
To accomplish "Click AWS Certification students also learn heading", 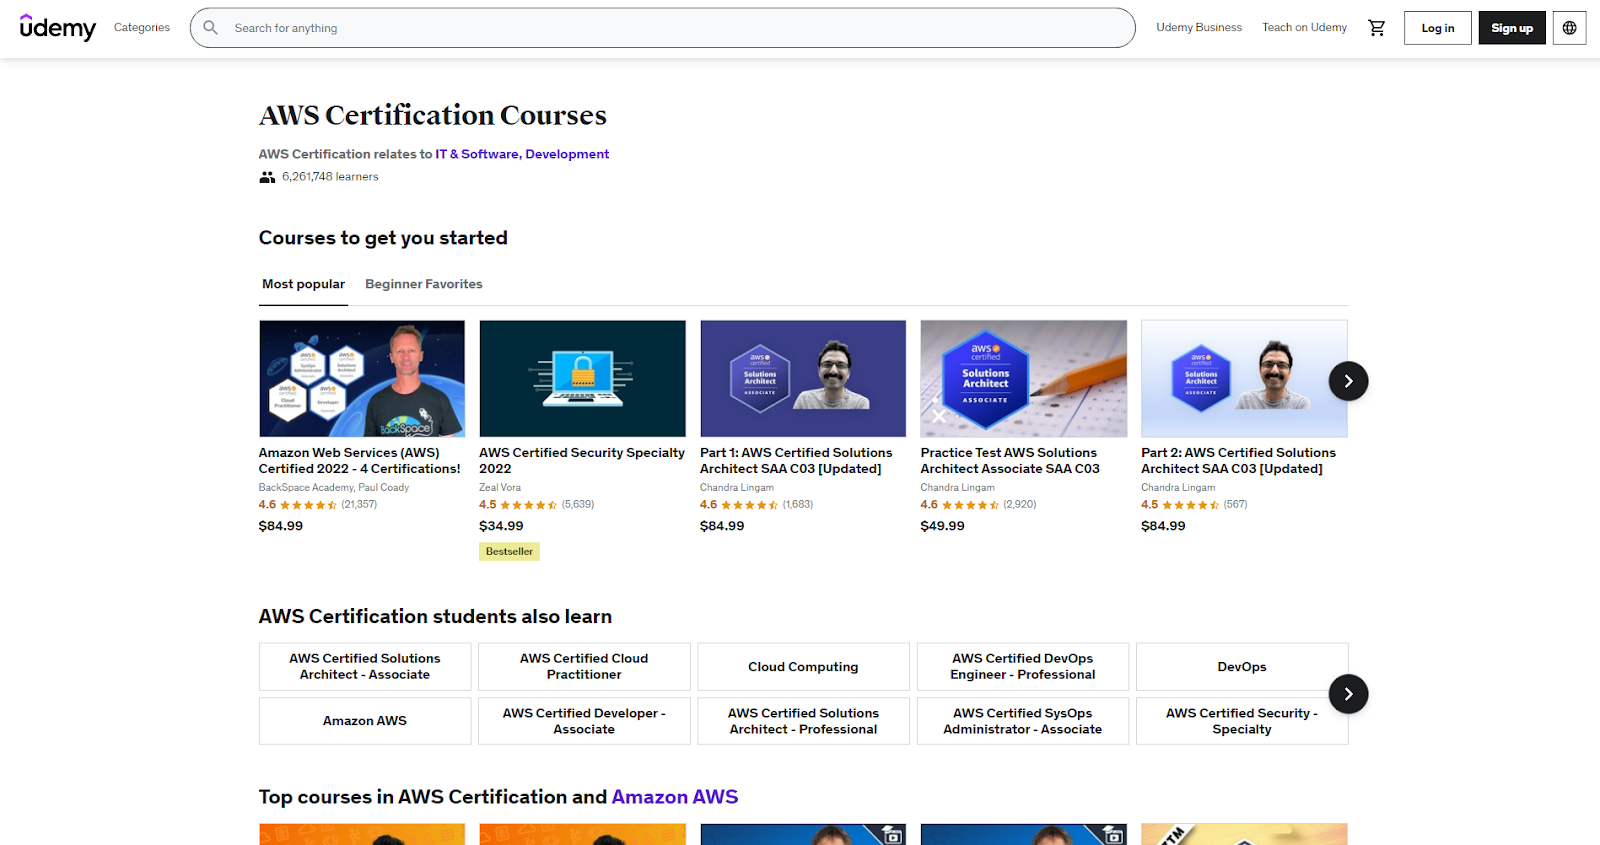I will pos(435,617).
